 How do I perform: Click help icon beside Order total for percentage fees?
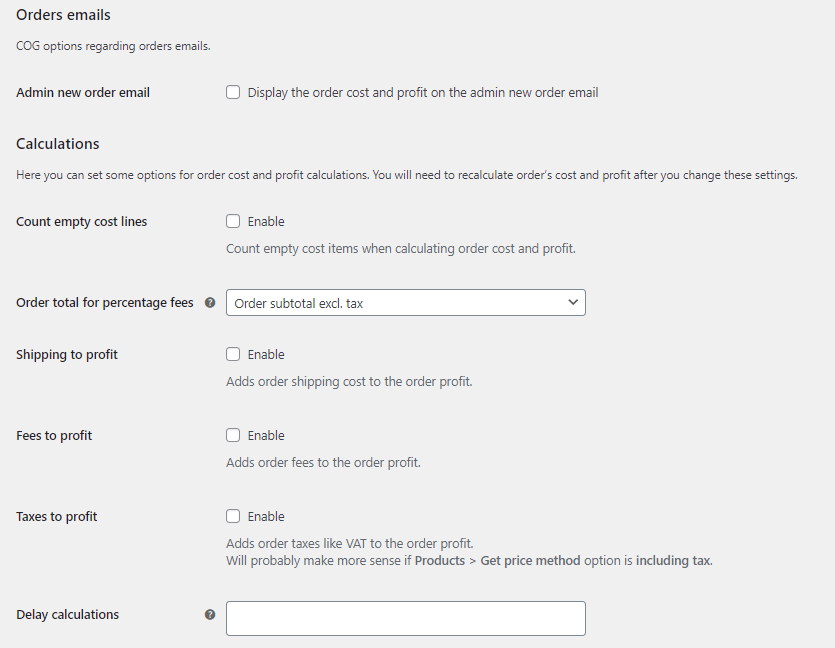click(210, 302)
